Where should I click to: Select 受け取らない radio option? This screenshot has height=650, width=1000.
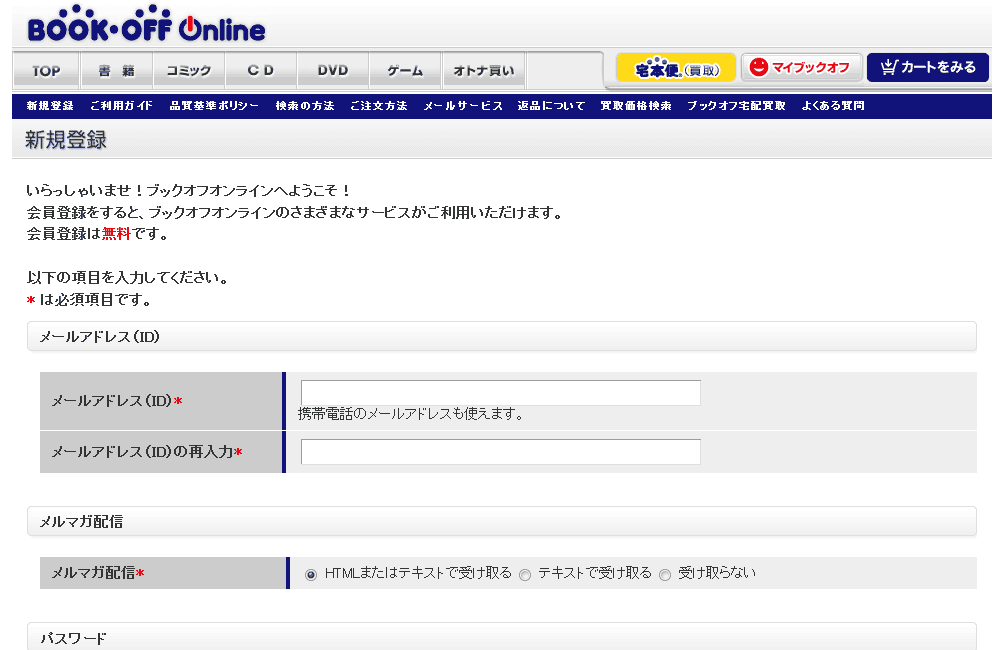coord(665,574)
